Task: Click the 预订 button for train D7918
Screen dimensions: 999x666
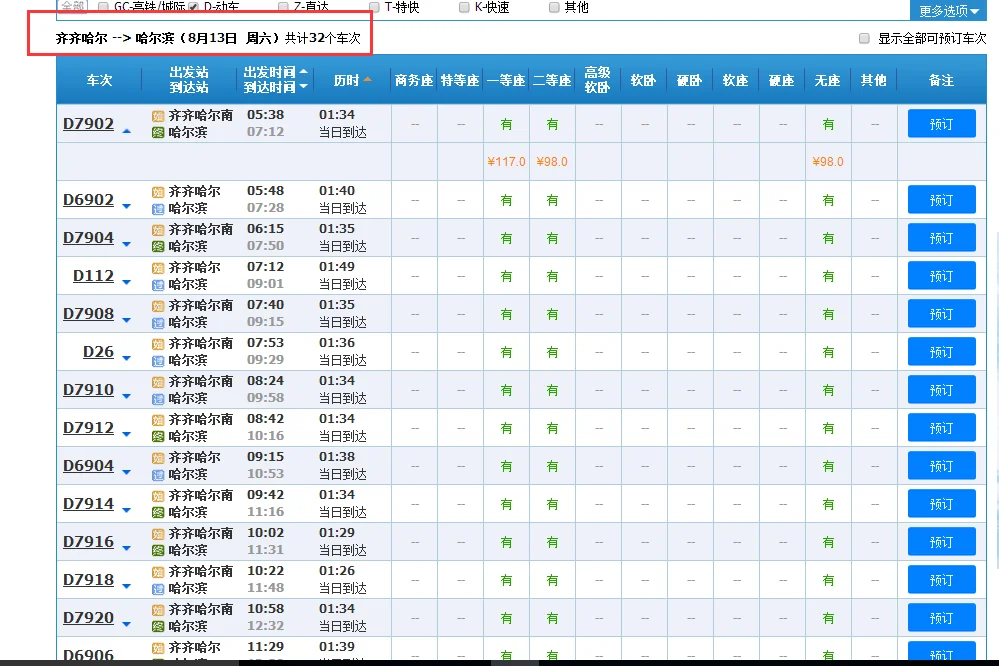Action: [940, 579]
